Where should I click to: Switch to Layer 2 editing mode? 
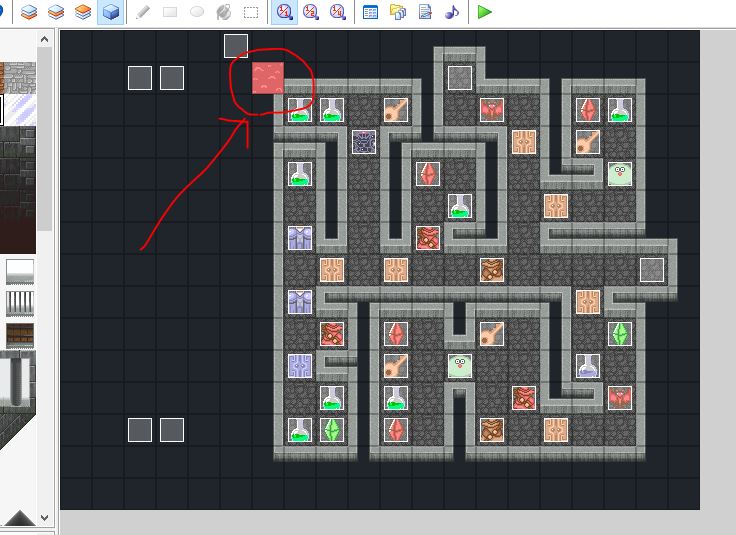tap(57, 12)
